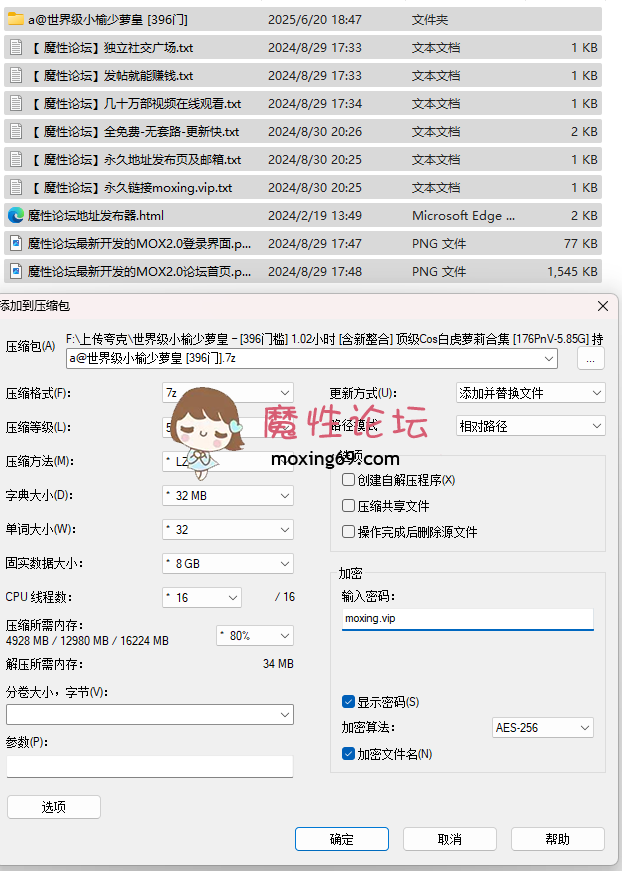Click the Microsoft Edge type cell

(x=463, y=216)
